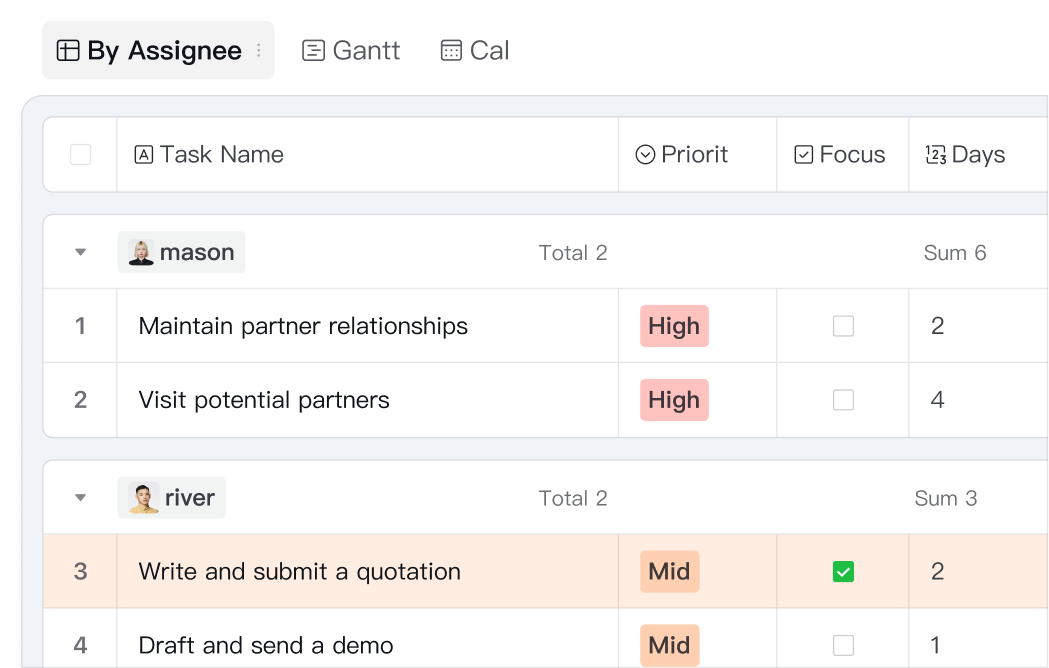Collapse the mason group
The width and height of the screenshot is (1049, 668).
click(81, 253)
